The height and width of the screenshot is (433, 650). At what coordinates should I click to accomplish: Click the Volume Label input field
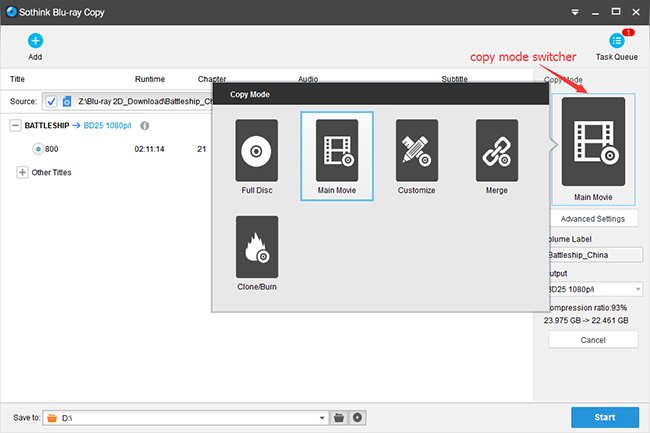coord(594,255)
